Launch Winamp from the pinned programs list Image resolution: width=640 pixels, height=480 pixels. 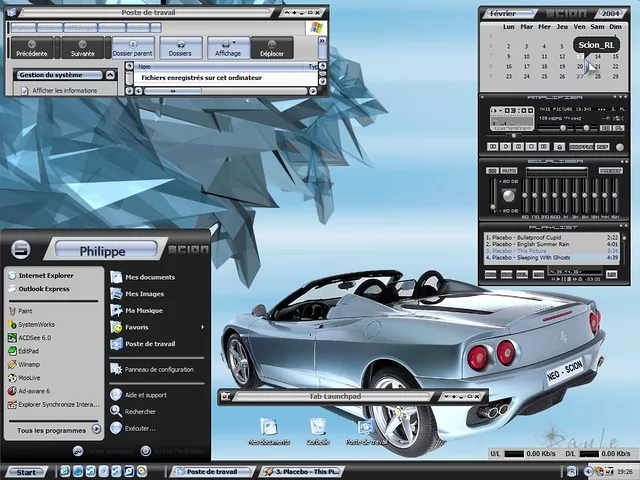pos(27,364)
